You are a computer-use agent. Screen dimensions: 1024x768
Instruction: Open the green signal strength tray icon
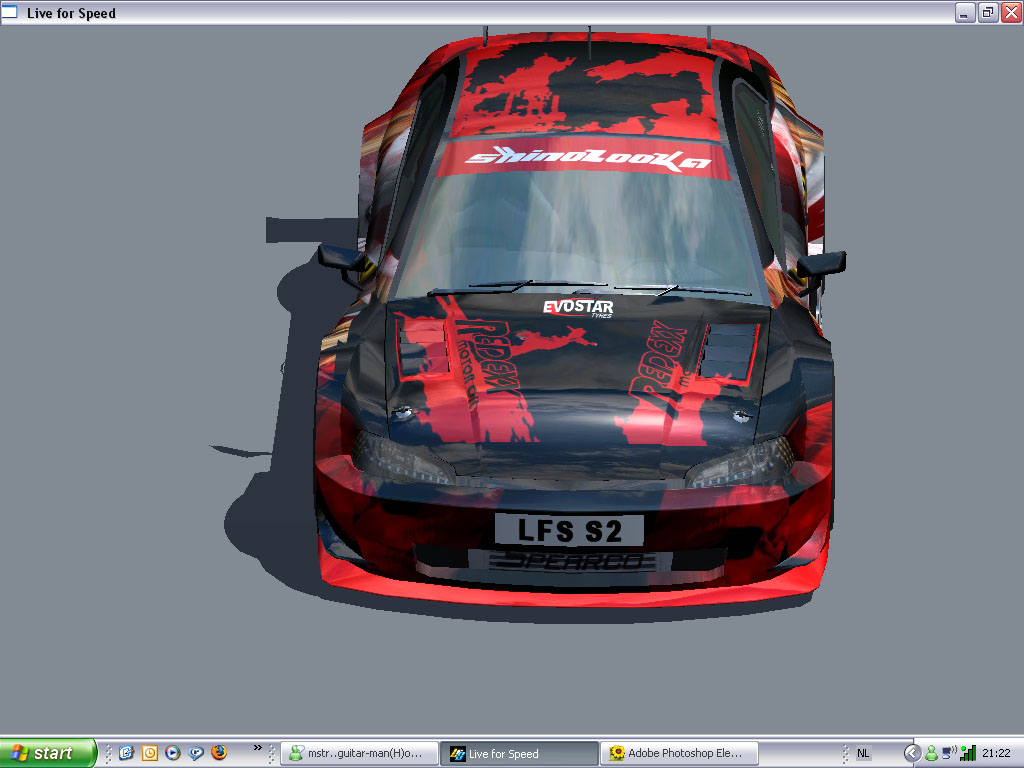click(x=968, y=753)
